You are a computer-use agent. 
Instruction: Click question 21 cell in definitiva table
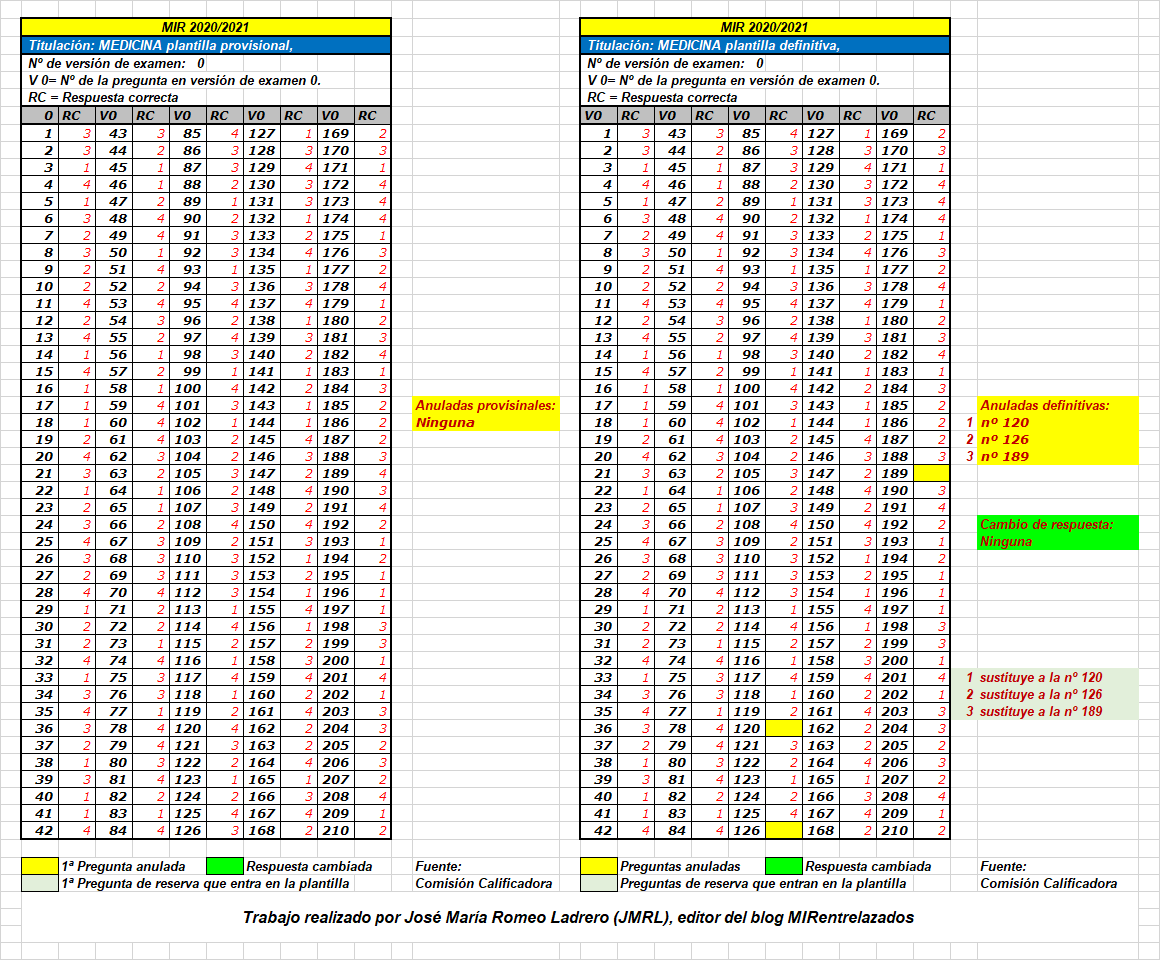coord(598,473)
